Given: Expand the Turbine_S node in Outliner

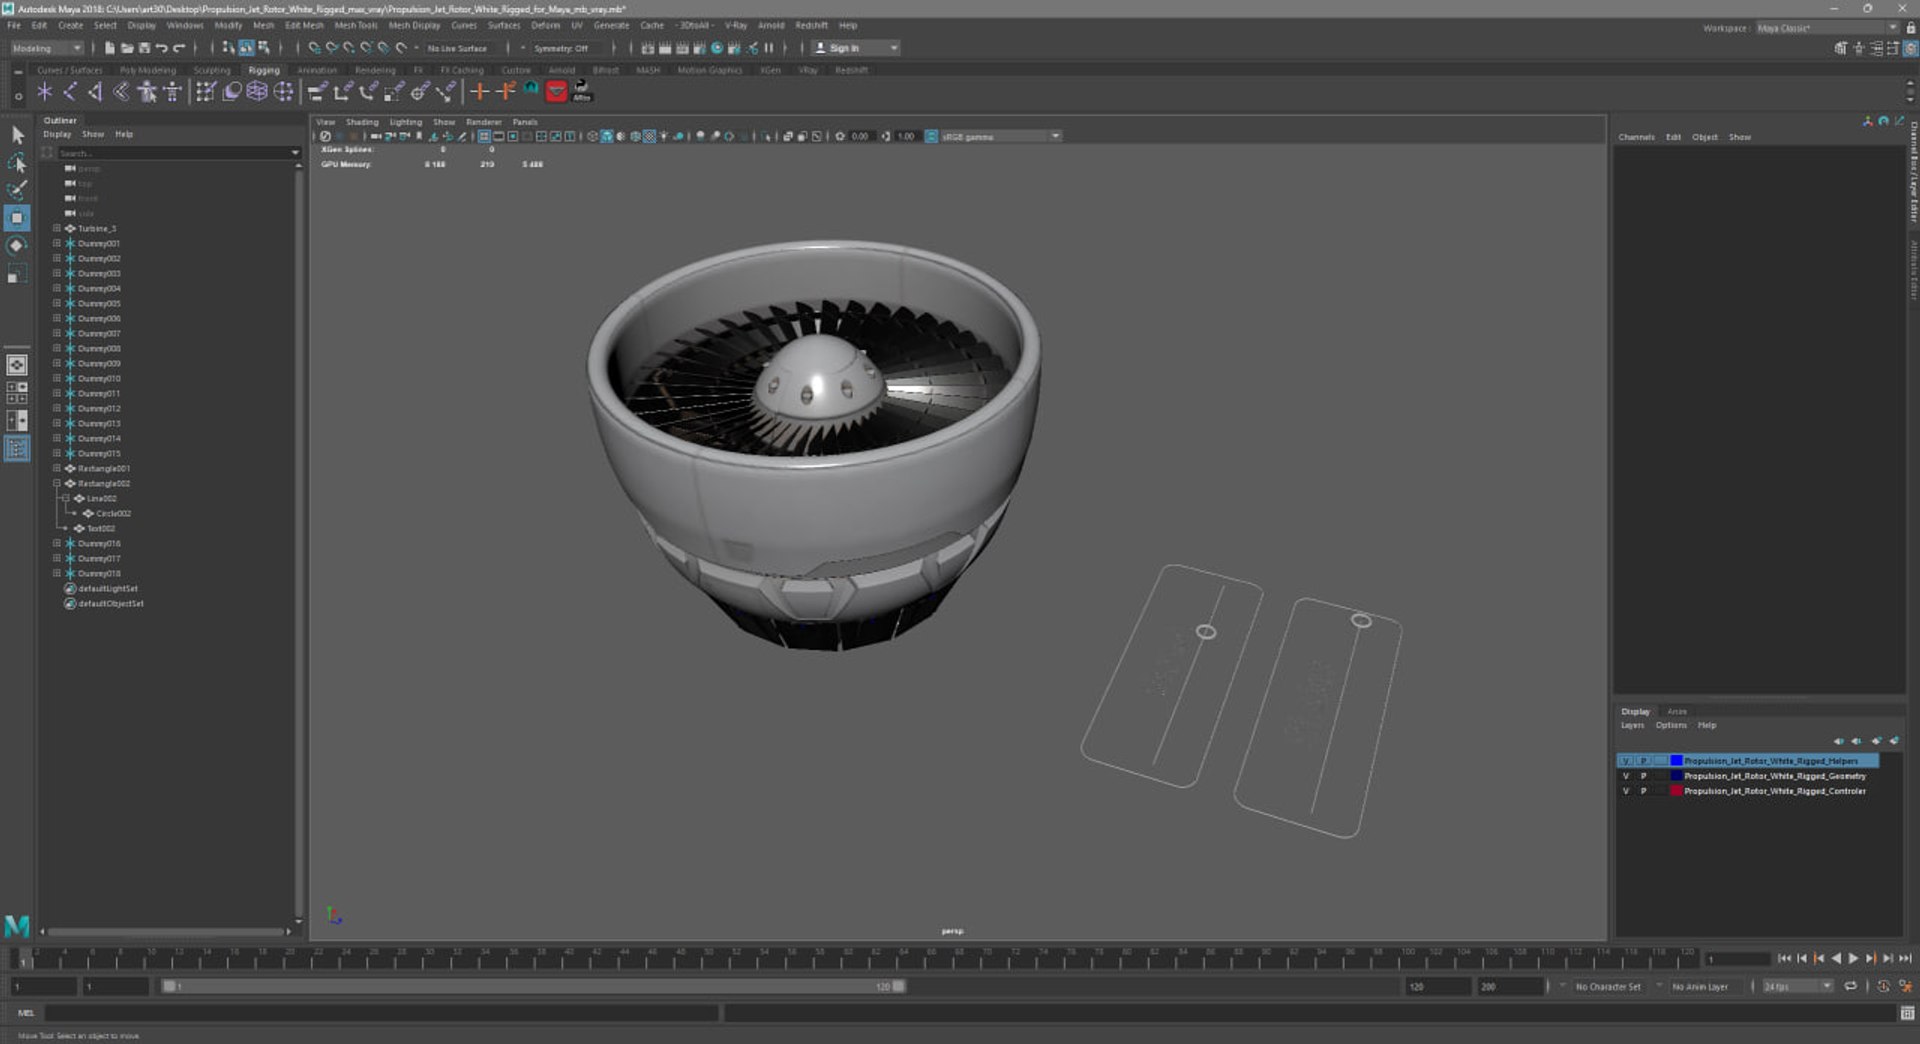Looking at the screenshot, I should (x=57, y=229).
